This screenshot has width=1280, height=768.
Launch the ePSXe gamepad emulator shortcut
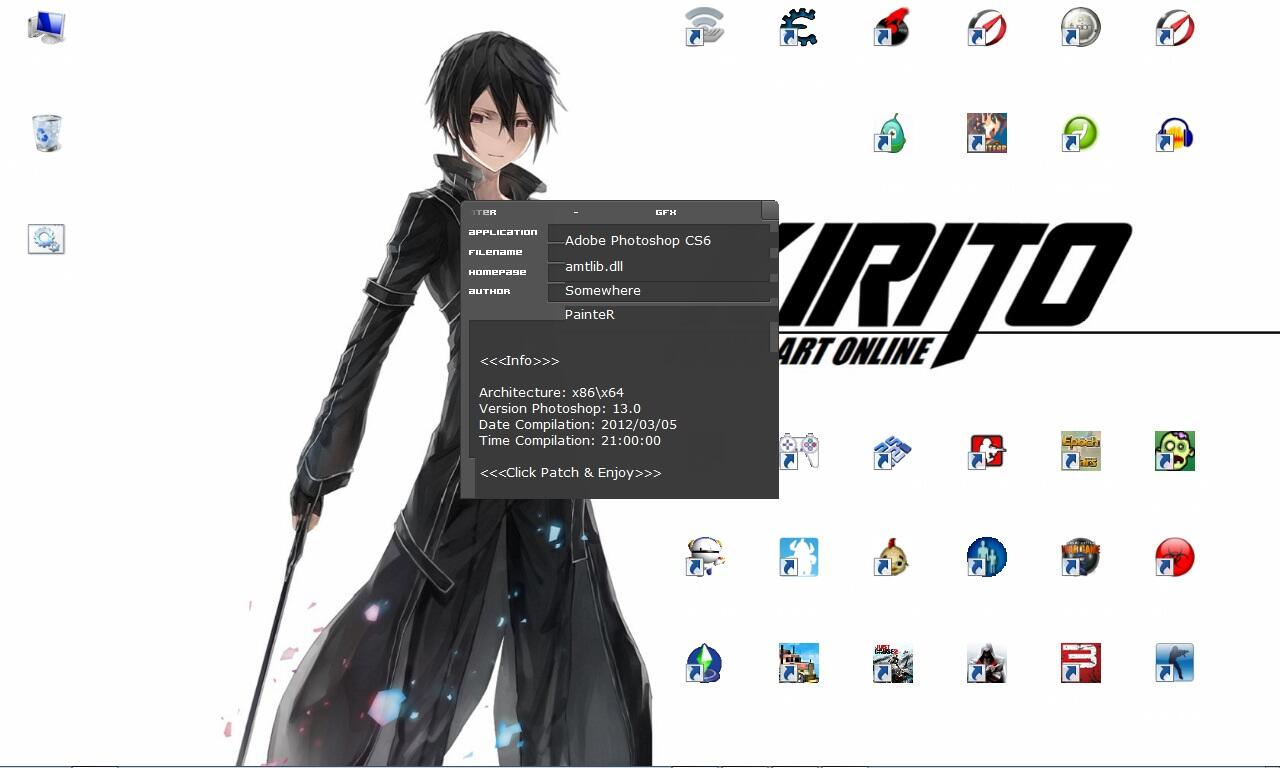pos(798,451)
